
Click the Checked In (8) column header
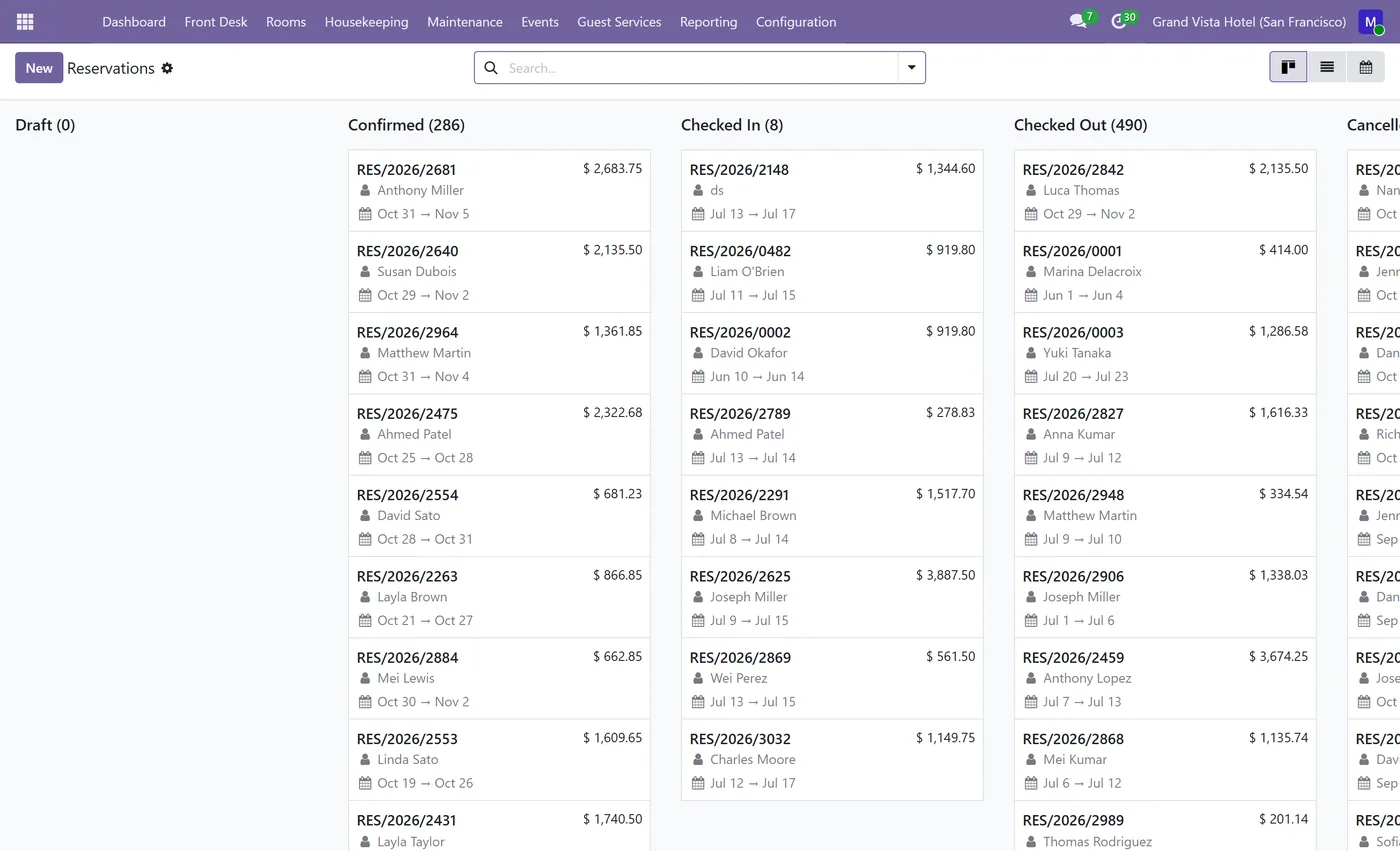tap(732, 125)
